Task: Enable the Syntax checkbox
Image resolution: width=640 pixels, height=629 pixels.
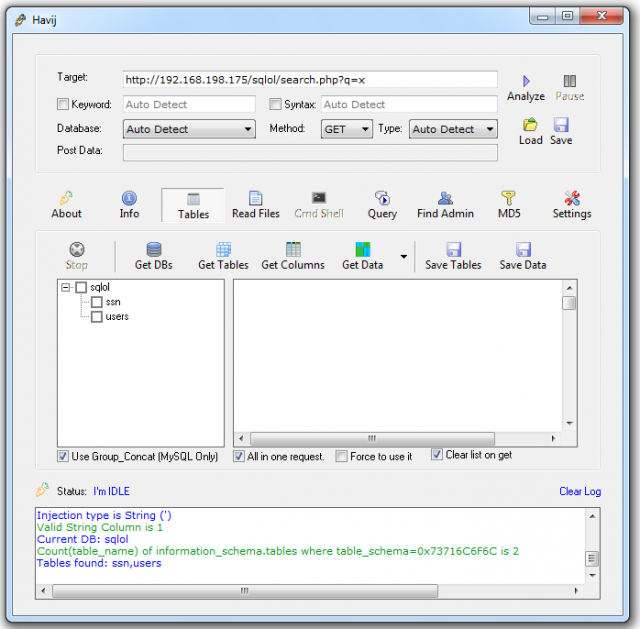Action: (275, 104)
